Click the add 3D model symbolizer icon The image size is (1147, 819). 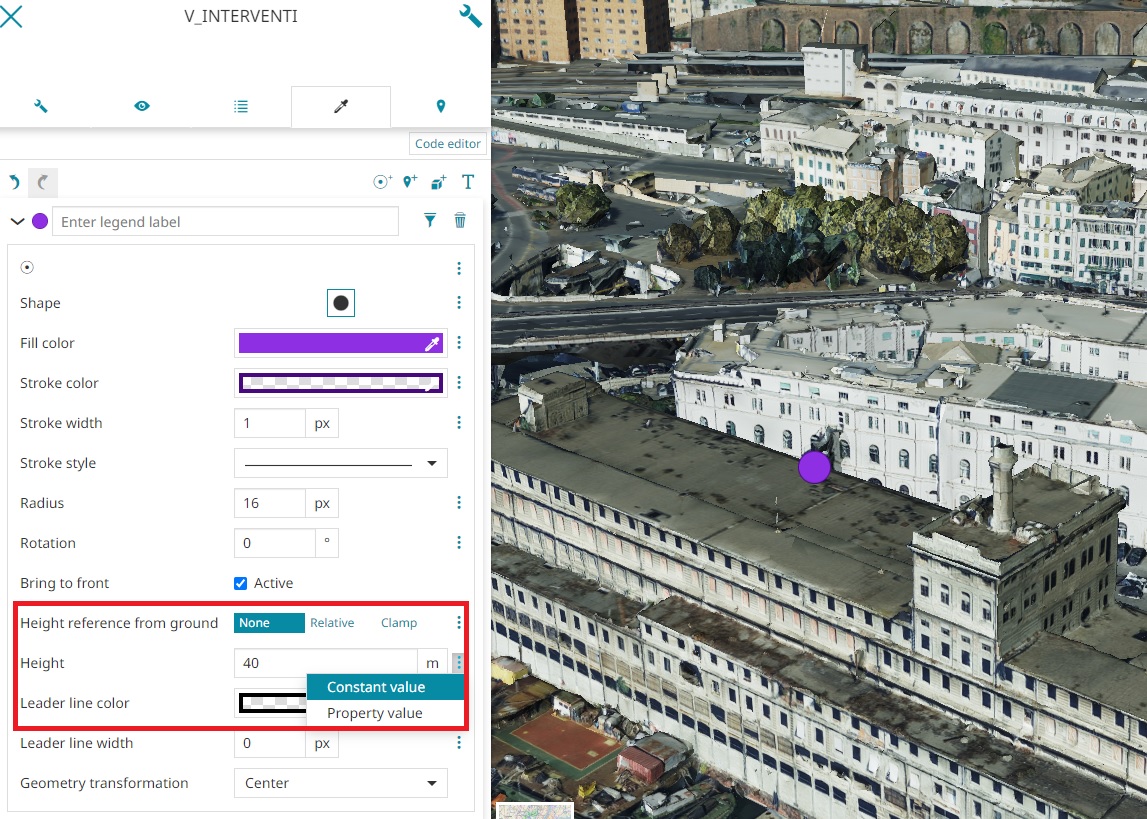(438, 182)
